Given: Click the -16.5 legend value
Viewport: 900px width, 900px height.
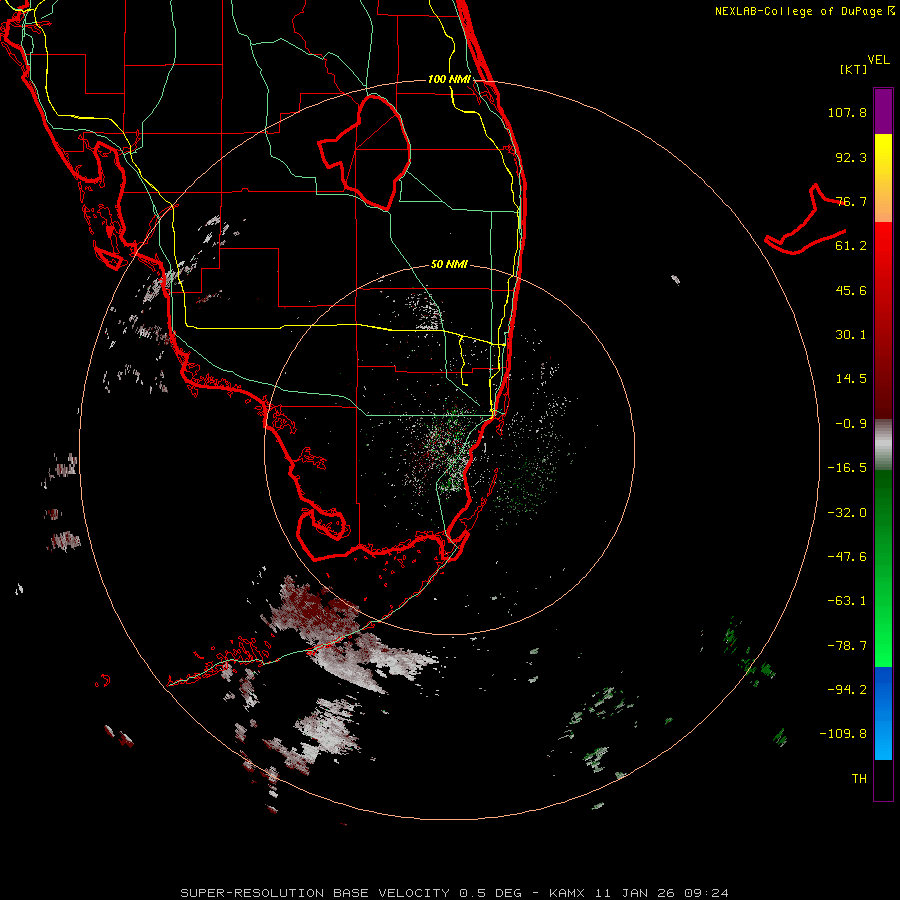Looking at the screenshot, I should 847,468.
